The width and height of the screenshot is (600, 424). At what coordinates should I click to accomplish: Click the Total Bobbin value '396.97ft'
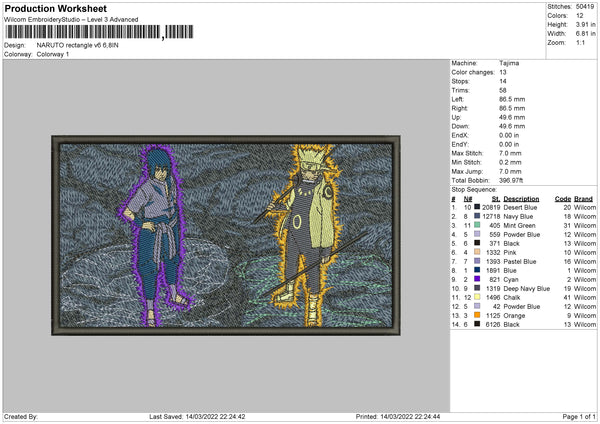(511, 180)
